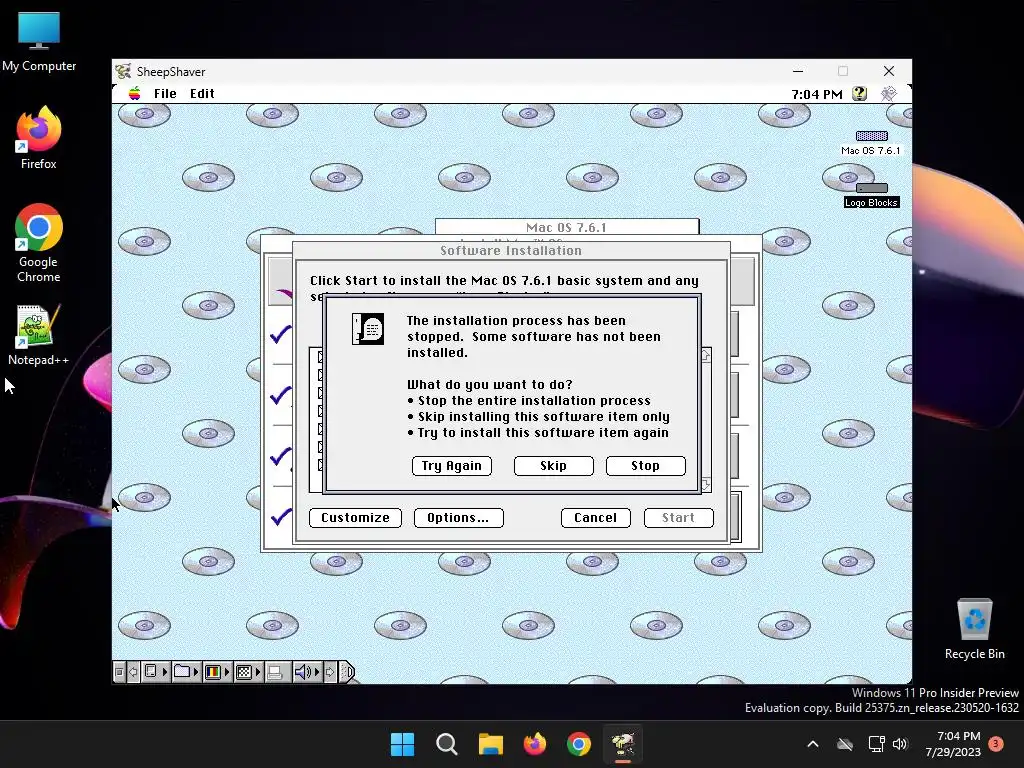The image size is (1024, 768).
Task: Open the Monitor Resolution module in Control Strip
Action: (248, 672)
